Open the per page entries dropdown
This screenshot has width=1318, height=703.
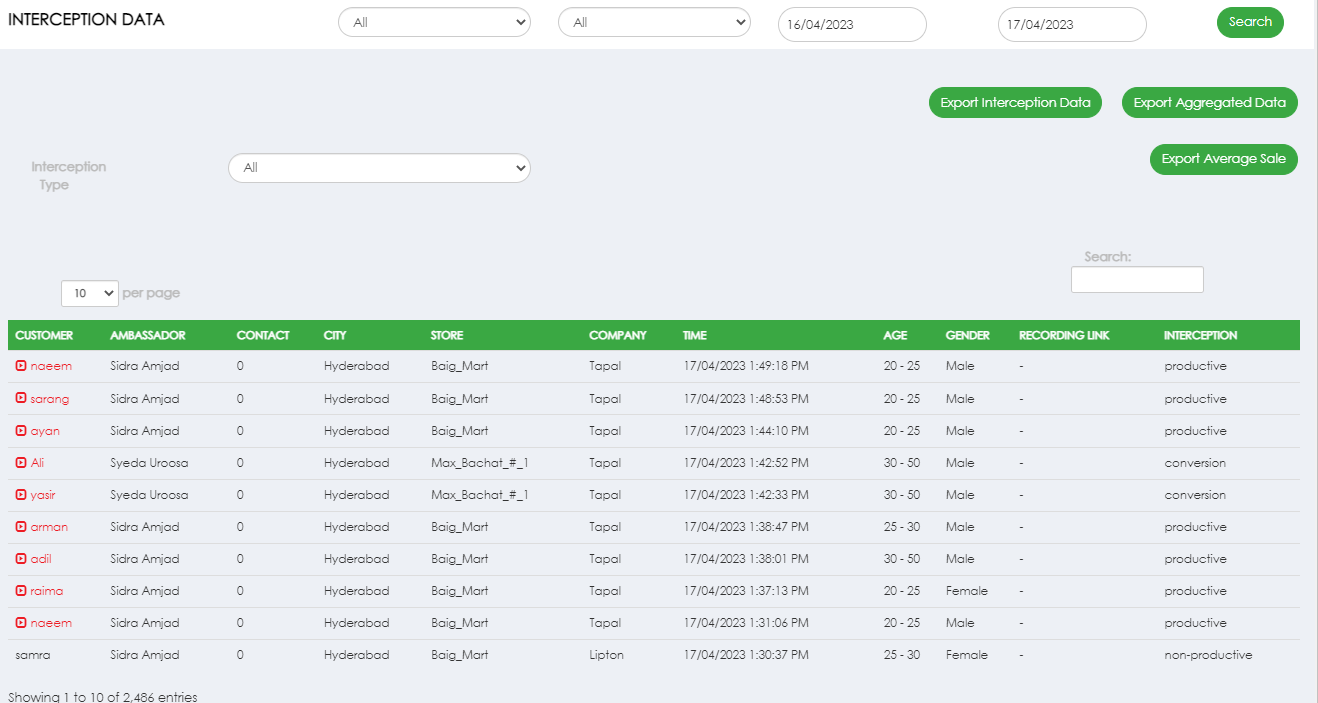[x=90, y=293]
